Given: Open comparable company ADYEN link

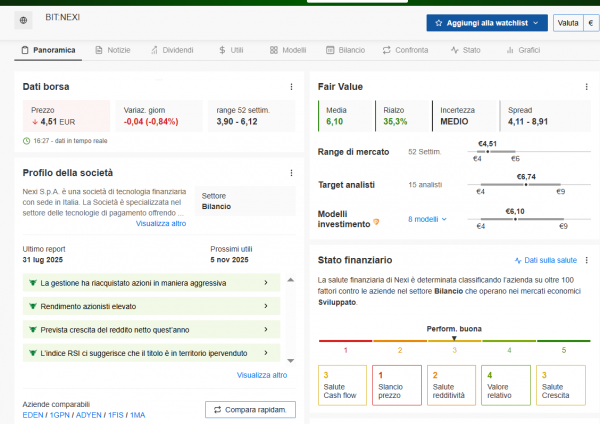Looking at the screenshot, I should tap(89, 415).
